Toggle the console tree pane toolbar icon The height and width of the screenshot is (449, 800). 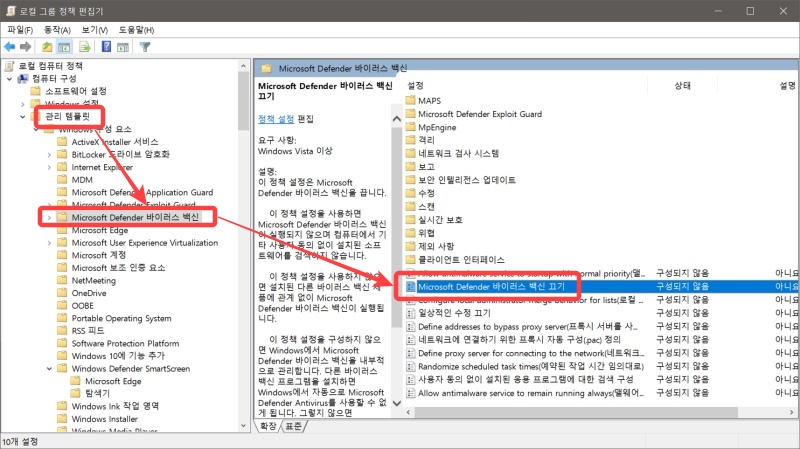click(x=64, y=47)
